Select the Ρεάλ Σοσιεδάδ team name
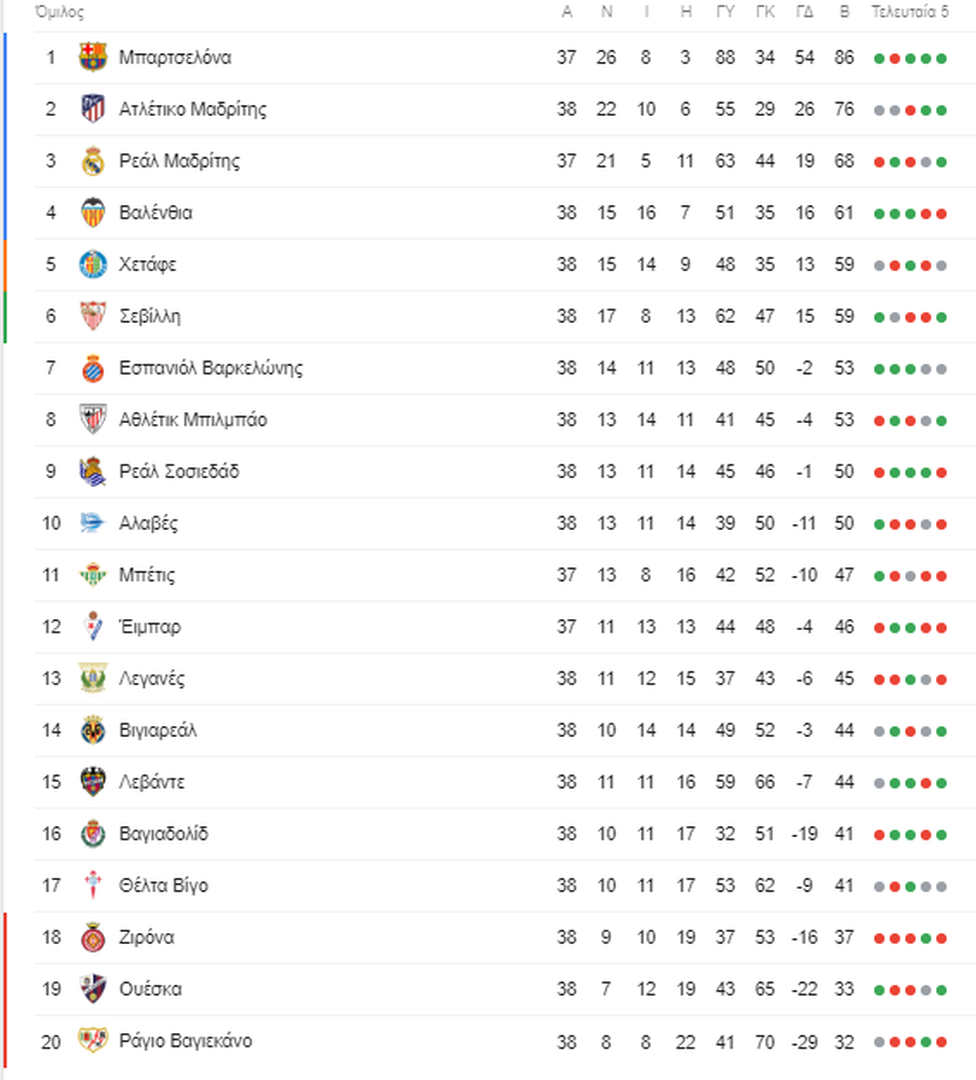Screen dimensions: 976x1080 pyautogui.click(x=179, y=472)
